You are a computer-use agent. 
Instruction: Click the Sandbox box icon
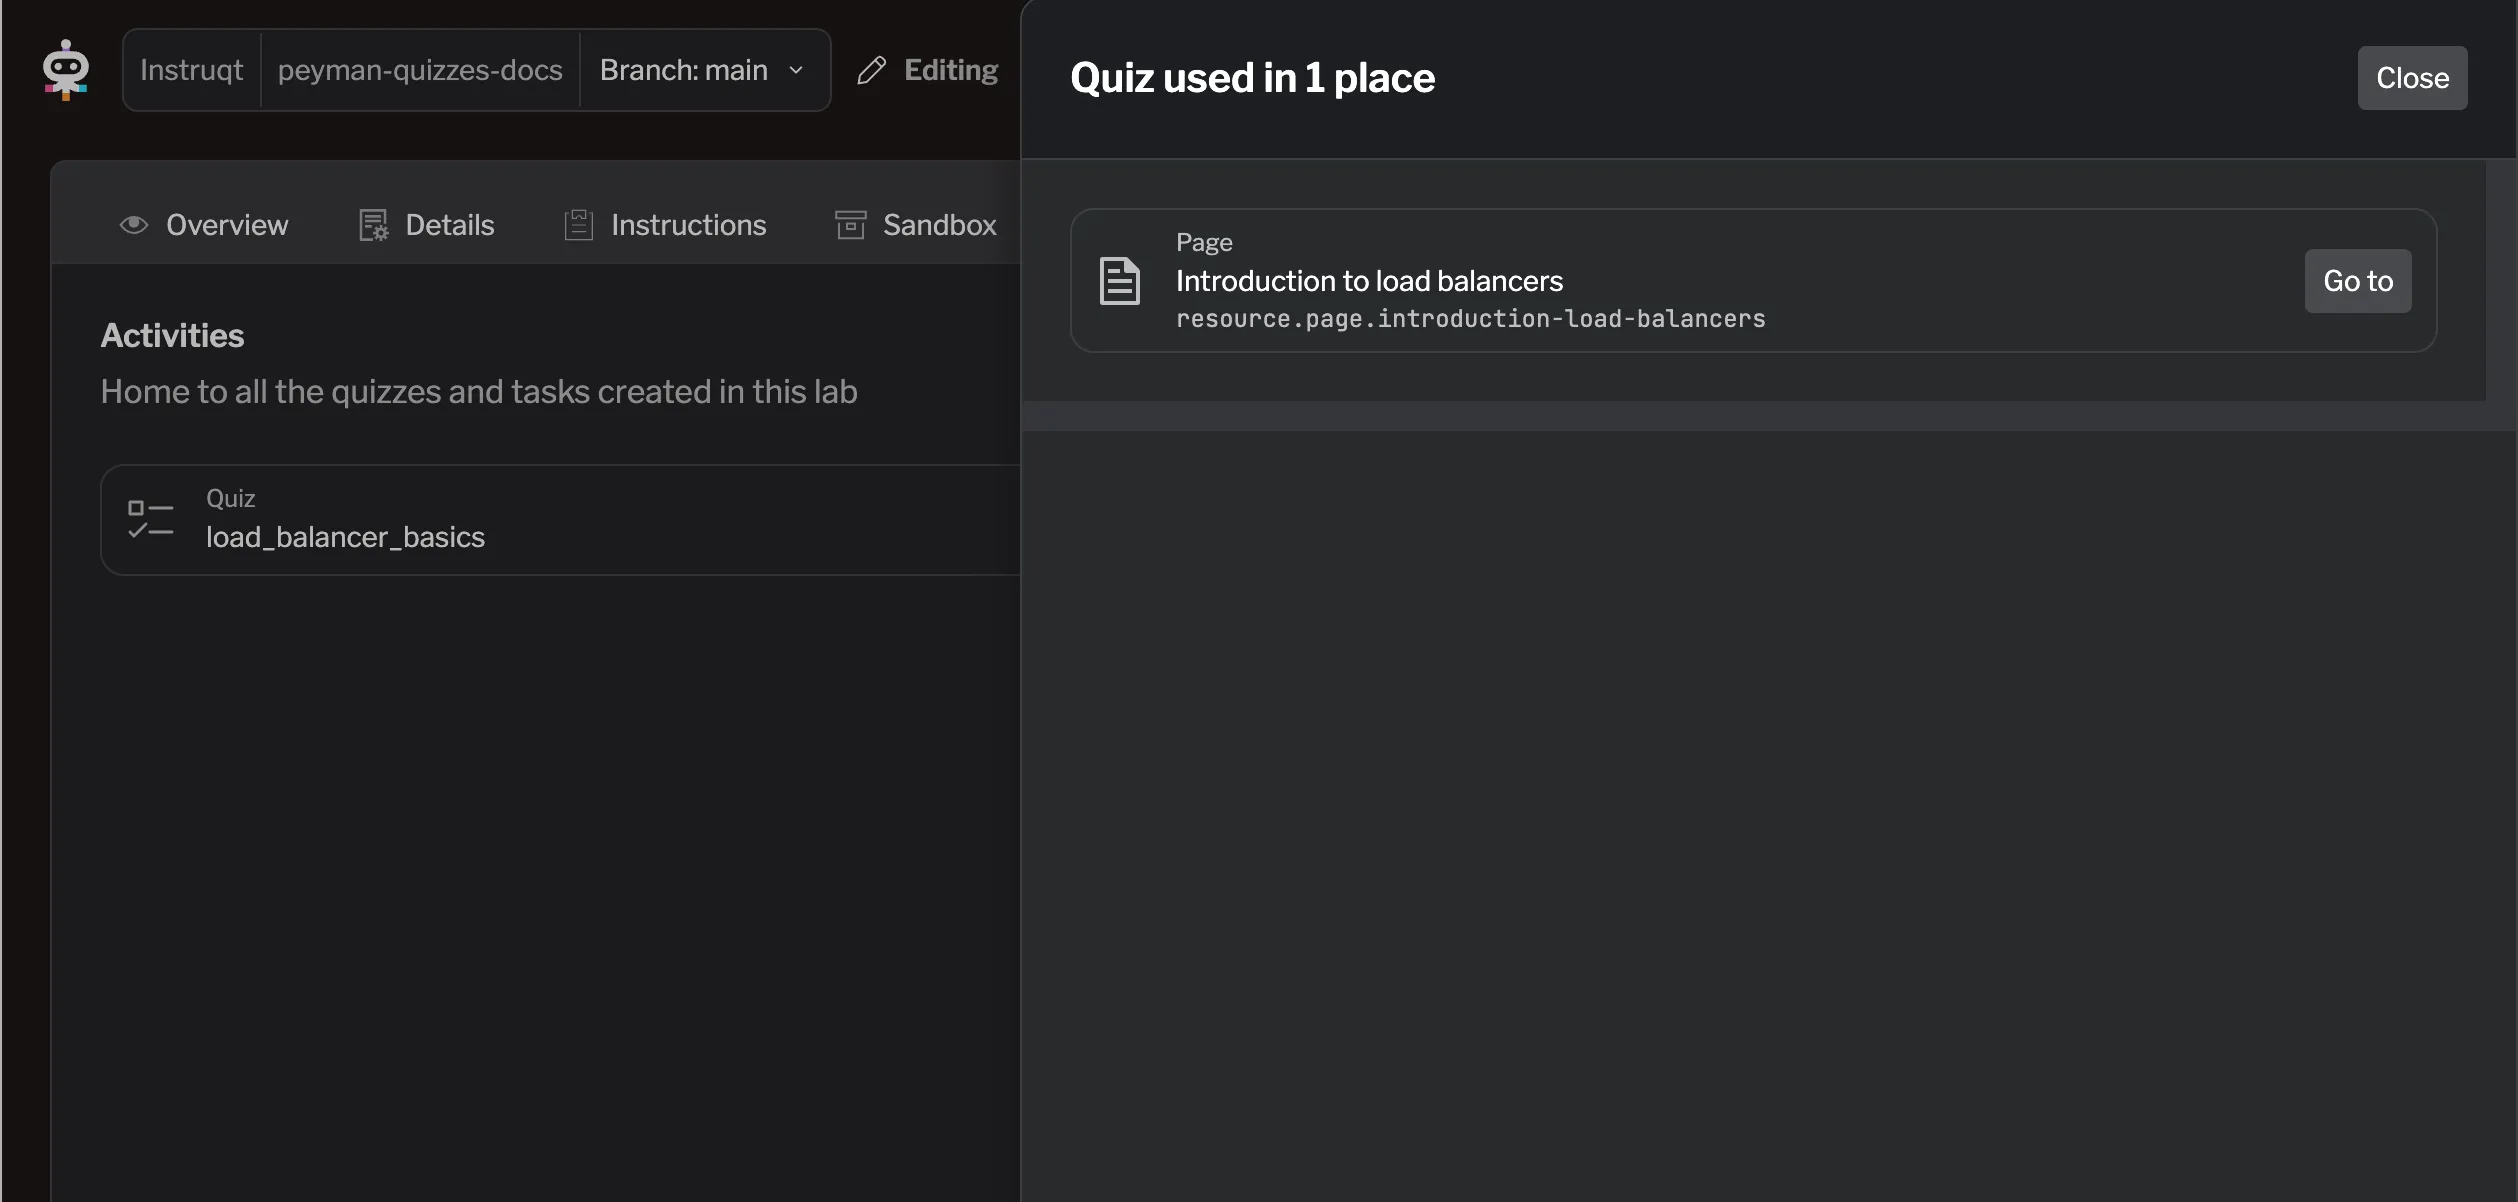pyautogui.click(x=849, y=224)
